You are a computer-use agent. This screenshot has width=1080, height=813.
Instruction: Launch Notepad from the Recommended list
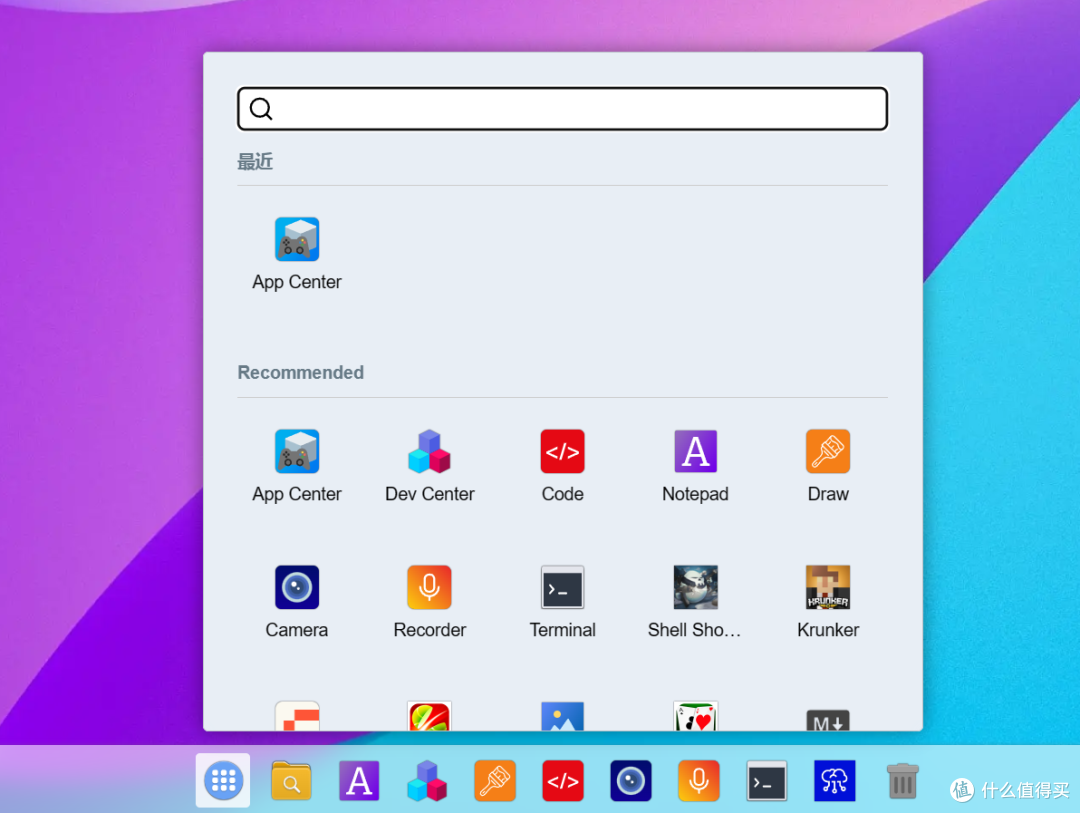695,452
